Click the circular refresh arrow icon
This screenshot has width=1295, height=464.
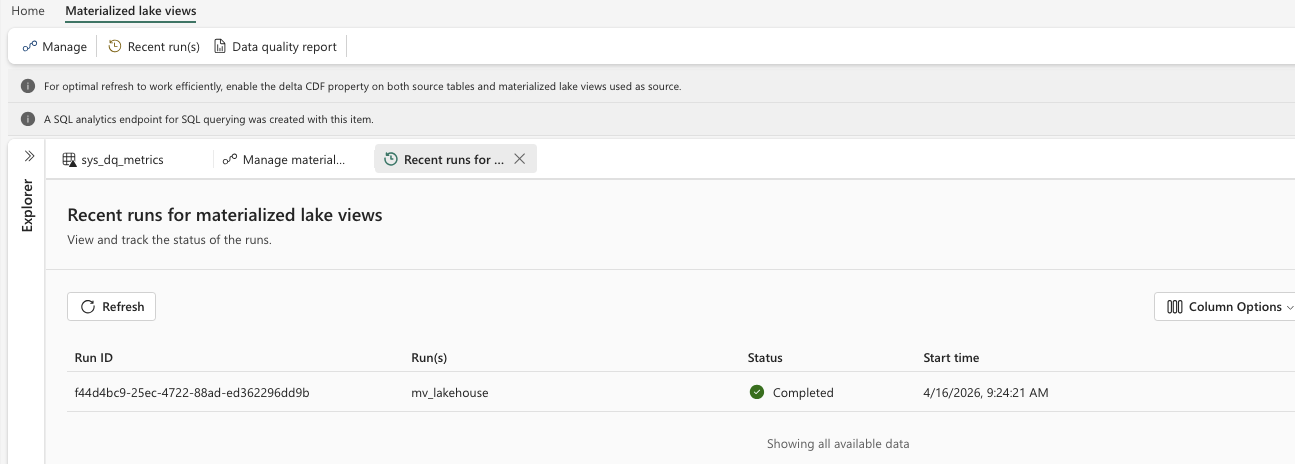tap(88, 307)
